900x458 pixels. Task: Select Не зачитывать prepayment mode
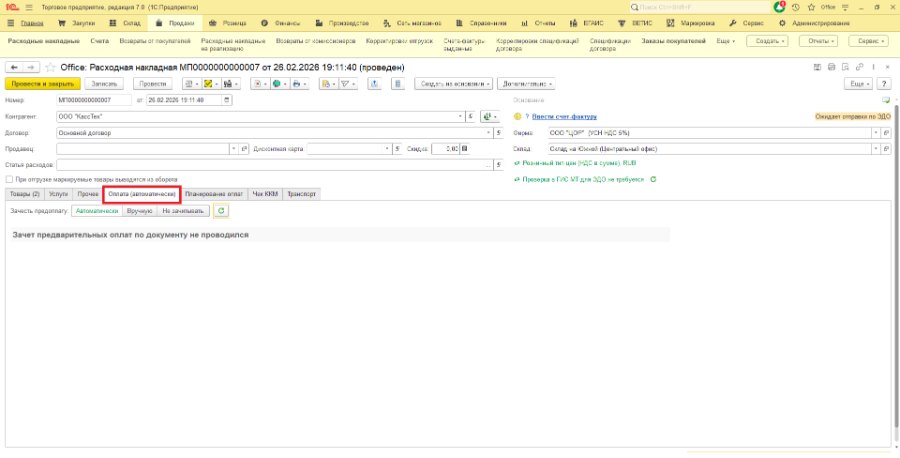183,211
